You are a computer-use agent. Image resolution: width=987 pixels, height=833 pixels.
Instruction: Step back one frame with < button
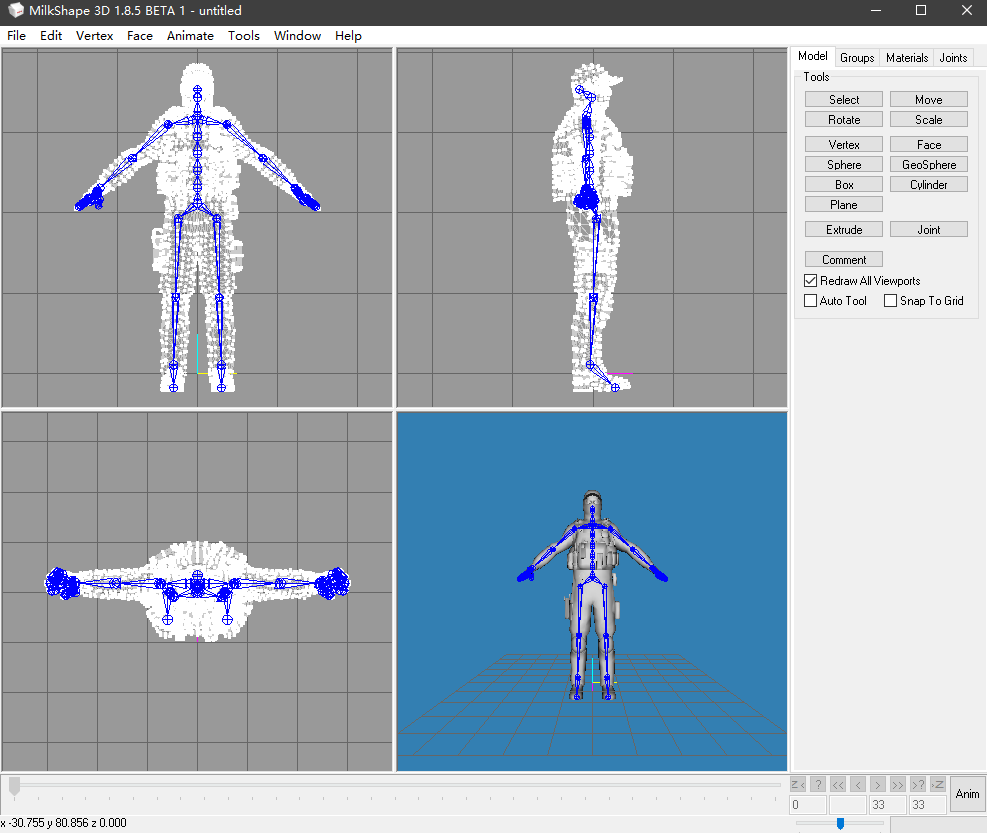(x=857, y=784)
